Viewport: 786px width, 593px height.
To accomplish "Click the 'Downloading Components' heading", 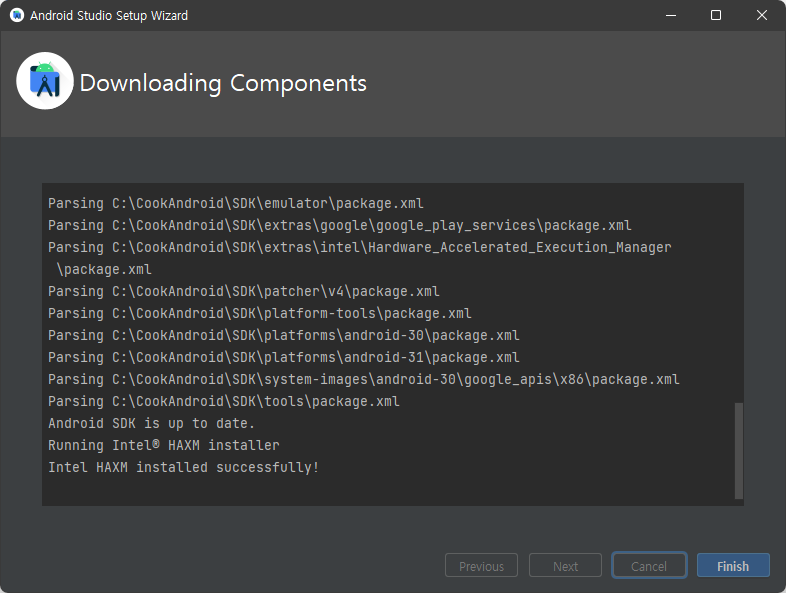I will [223, 83].
